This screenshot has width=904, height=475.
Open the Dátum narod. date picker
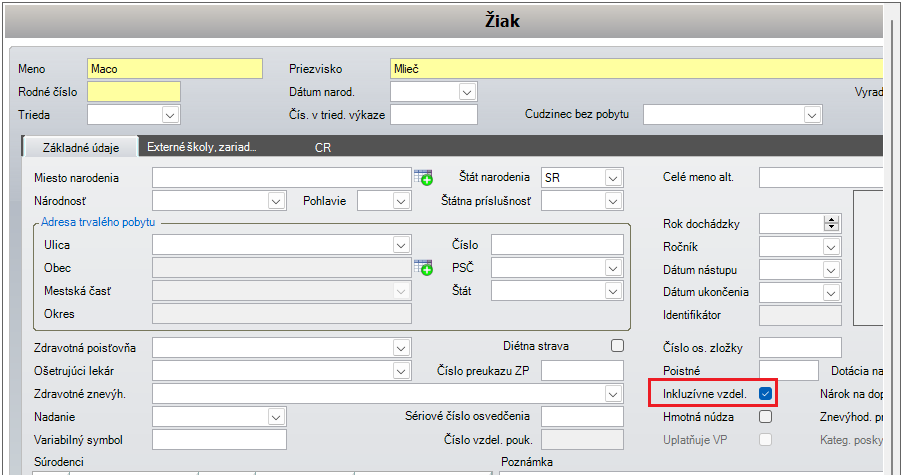click(x=466, y=92)
